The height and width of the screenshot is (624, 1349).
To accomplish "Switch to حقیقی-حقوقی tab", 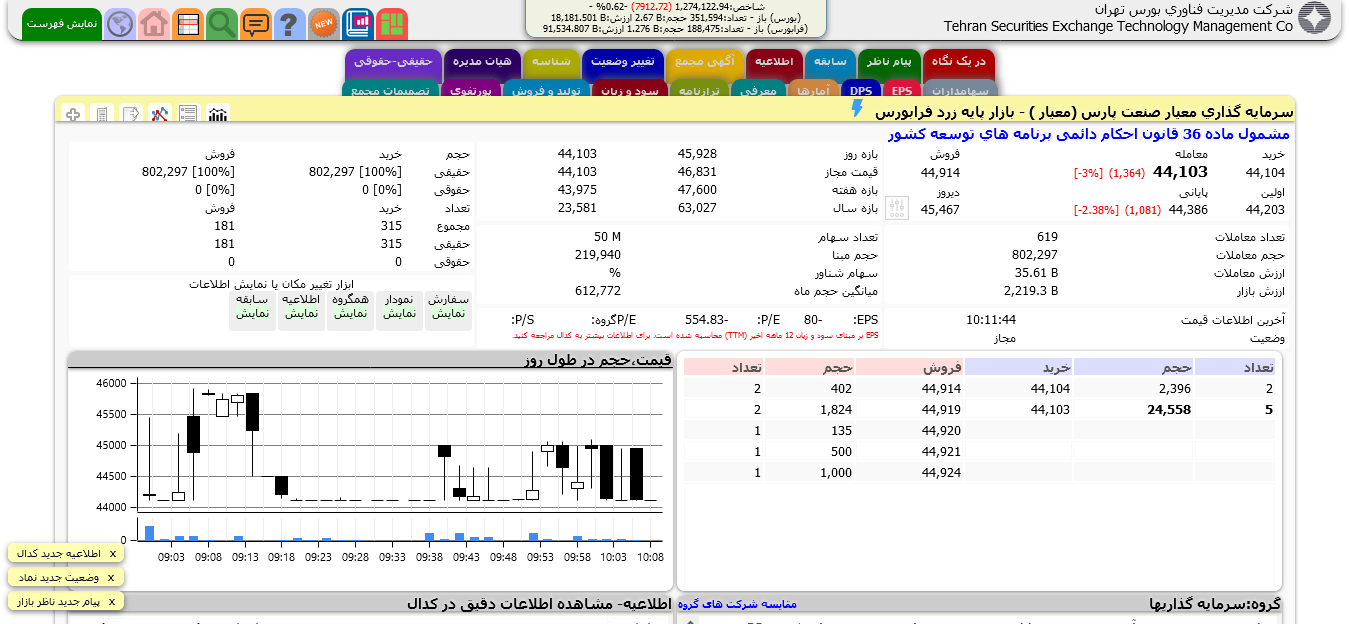I will pyautogui.click(x=393, y=62).
